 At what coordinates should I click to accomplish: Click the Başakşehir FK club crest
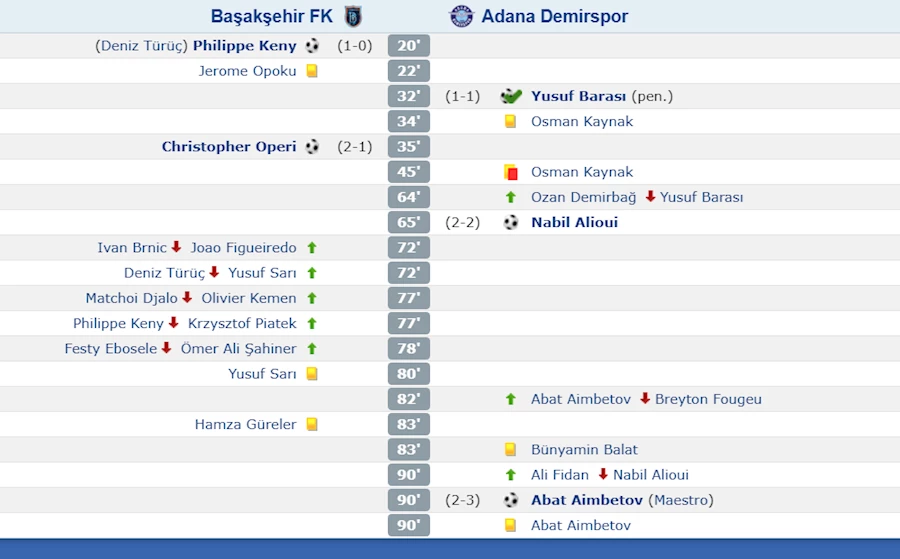(353, 16)
